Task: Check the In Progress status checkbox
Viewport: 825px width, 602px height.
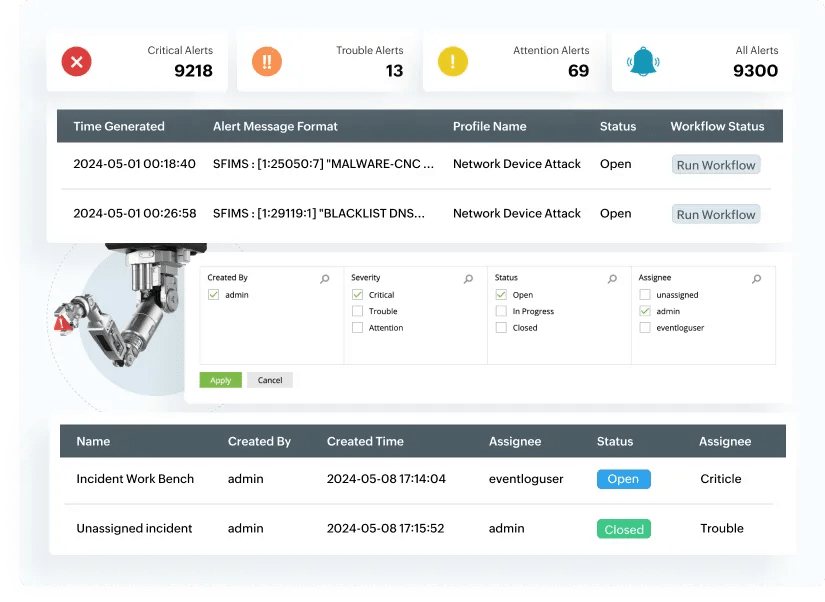Action: coord(501,311)
